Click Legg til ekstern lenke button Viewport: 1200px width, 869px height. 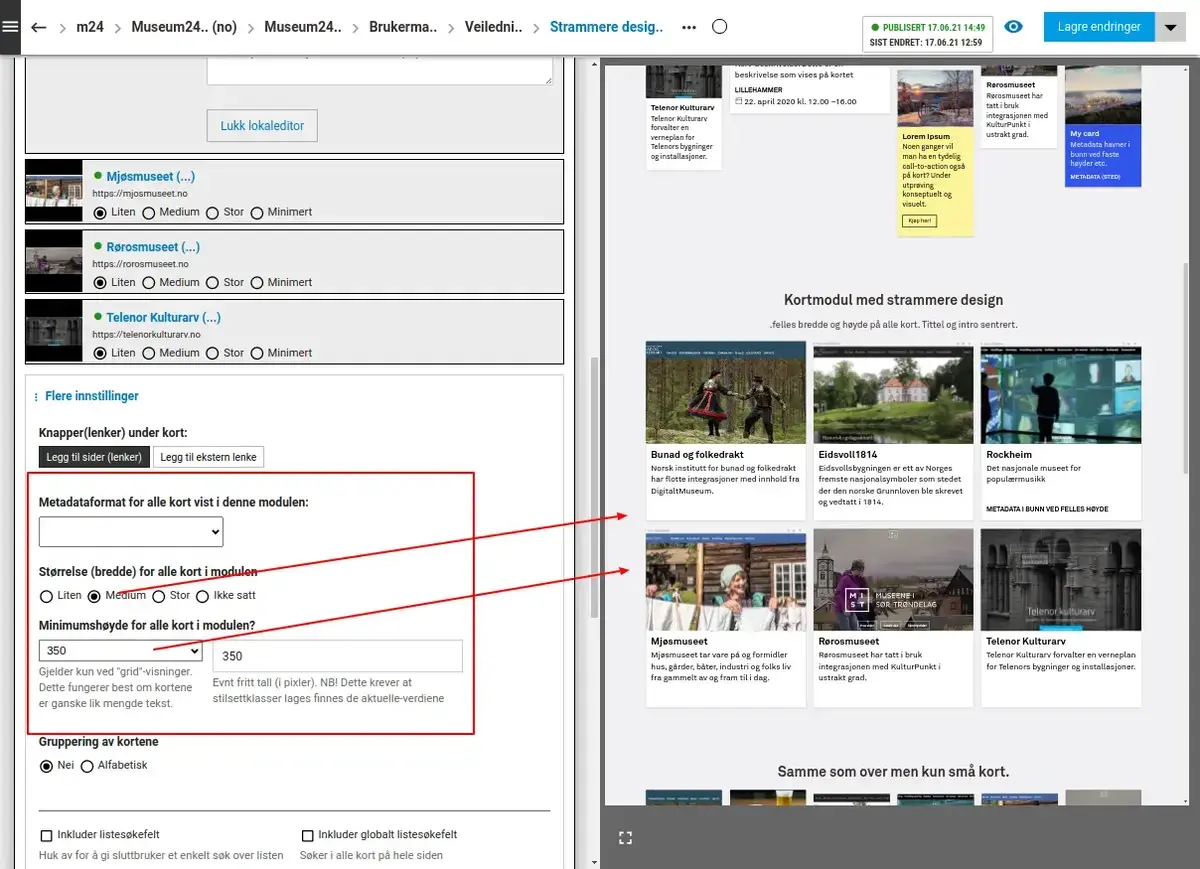(209, 457)
